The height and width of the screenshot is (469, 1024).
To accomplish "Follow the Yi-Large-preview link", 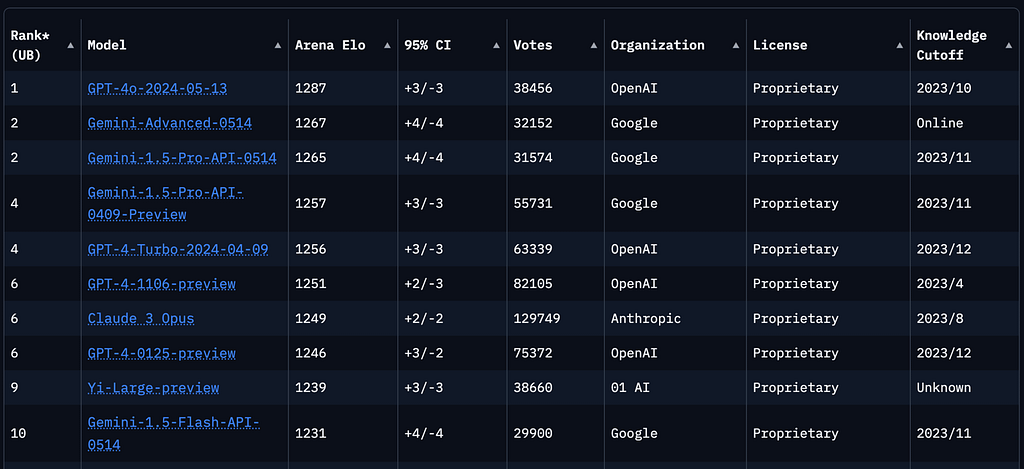I will pos(153,388).
